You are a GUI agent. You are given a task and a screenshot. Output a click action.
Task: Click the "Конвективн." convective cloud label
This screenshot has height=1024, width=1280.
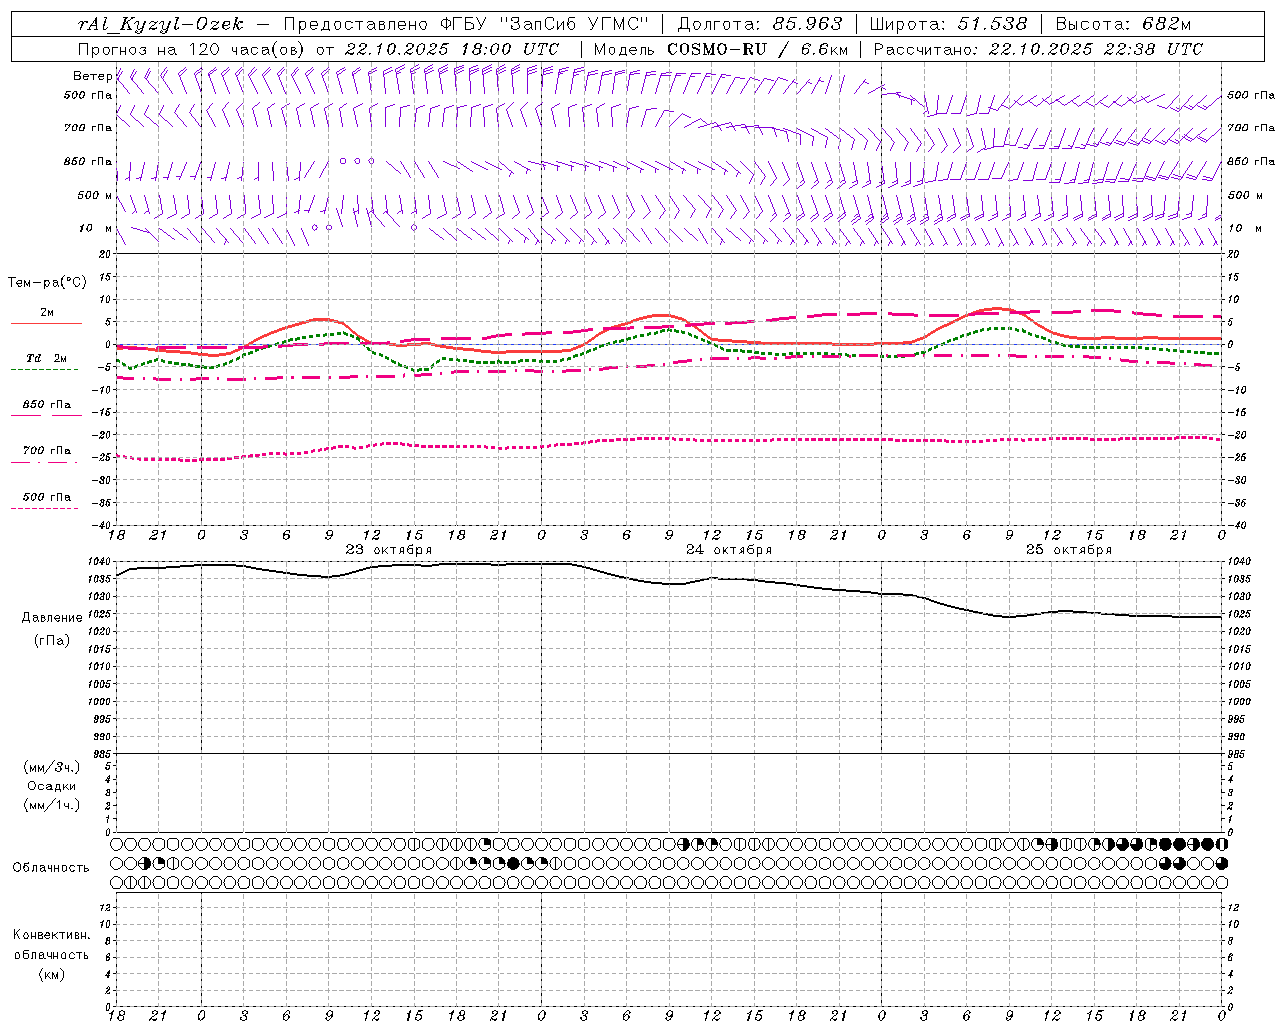(51, 935)
